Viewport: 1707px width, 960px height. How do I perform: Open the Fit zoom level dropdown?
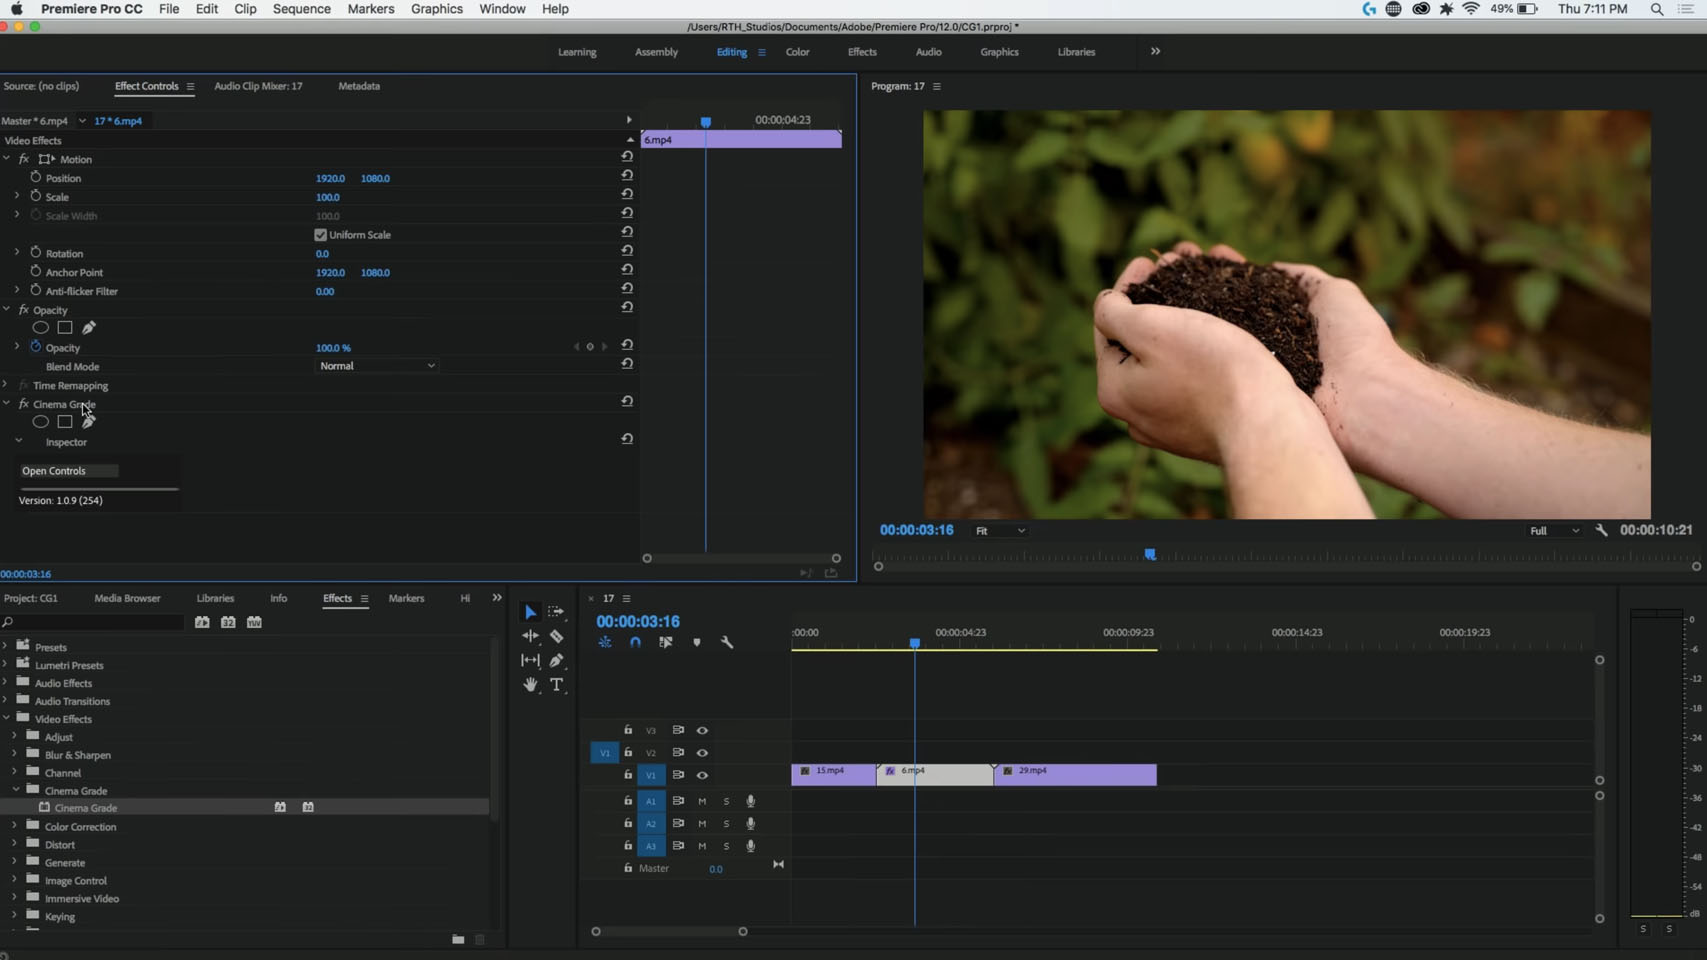[x=1000, y=531]
